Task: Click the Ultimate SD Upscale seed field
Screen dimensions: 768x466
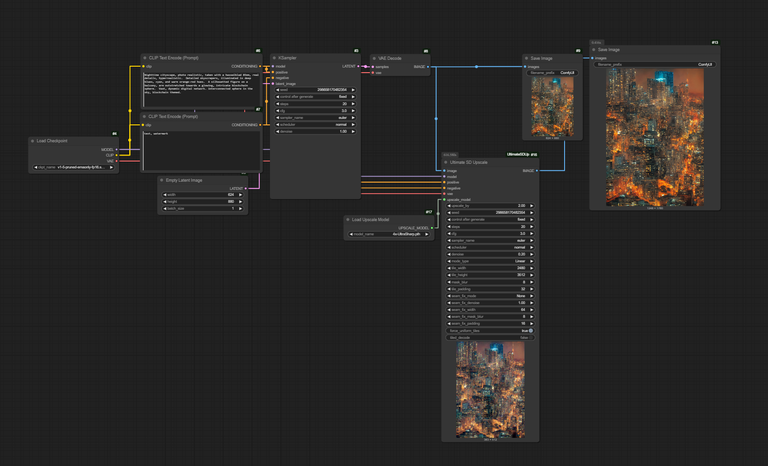Action: click(x=490, y=213)
